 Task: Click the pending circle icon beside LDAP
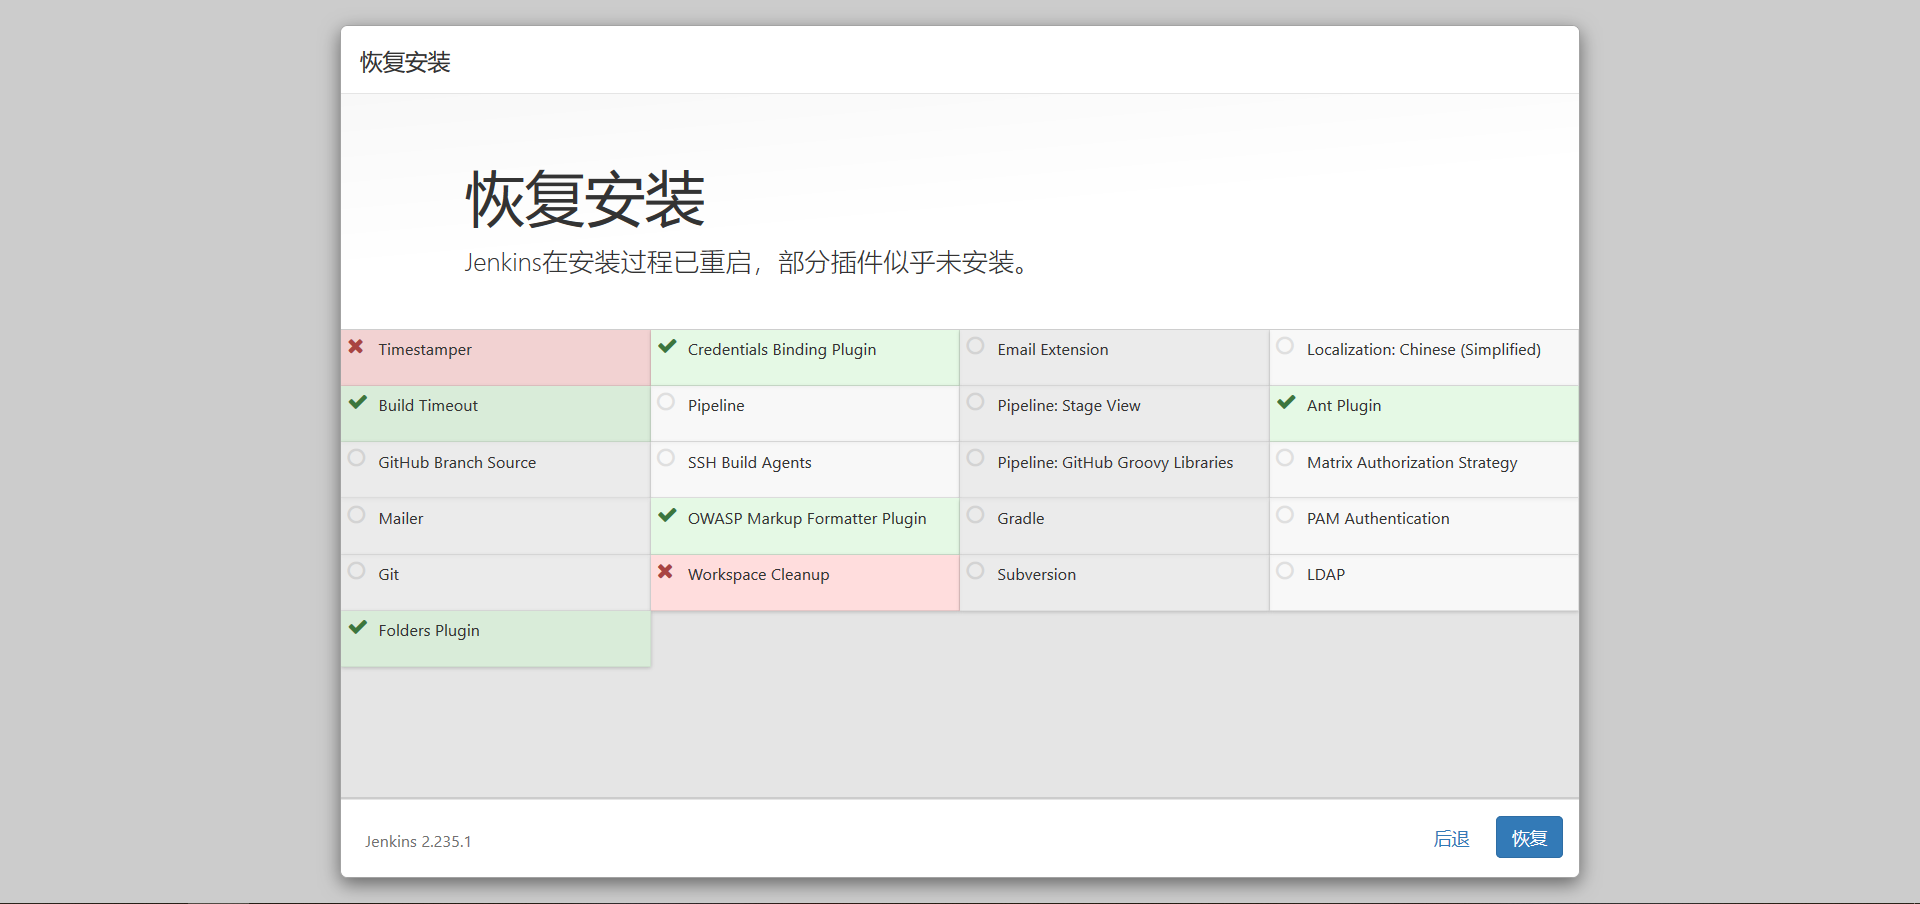point(1285,571)
